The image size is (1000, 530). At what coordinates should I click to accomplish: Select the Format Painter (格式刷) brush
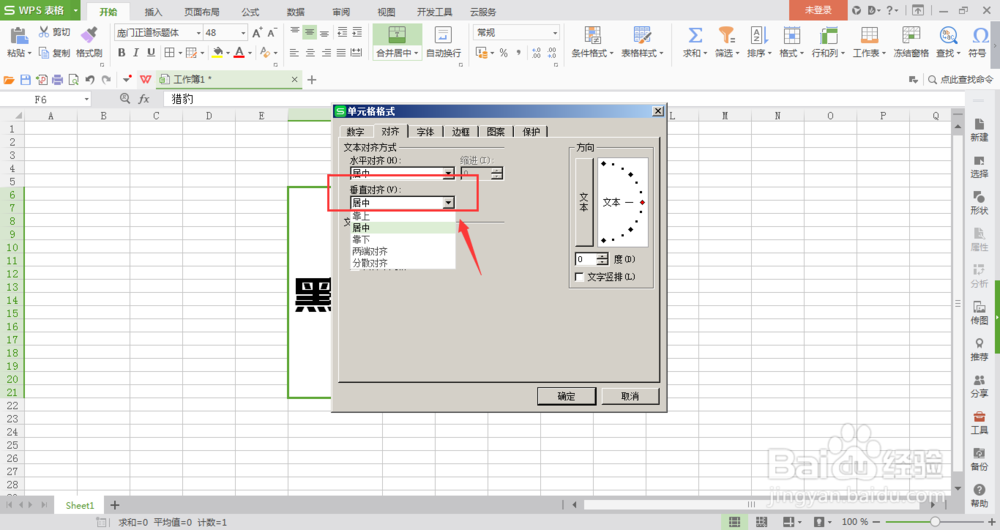tap(89, 35)
